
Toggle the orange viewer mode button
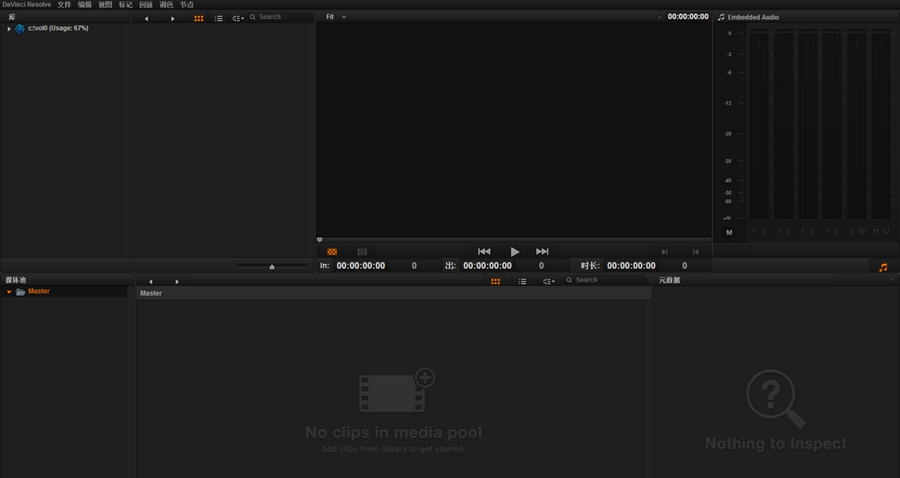coord(332,252)
